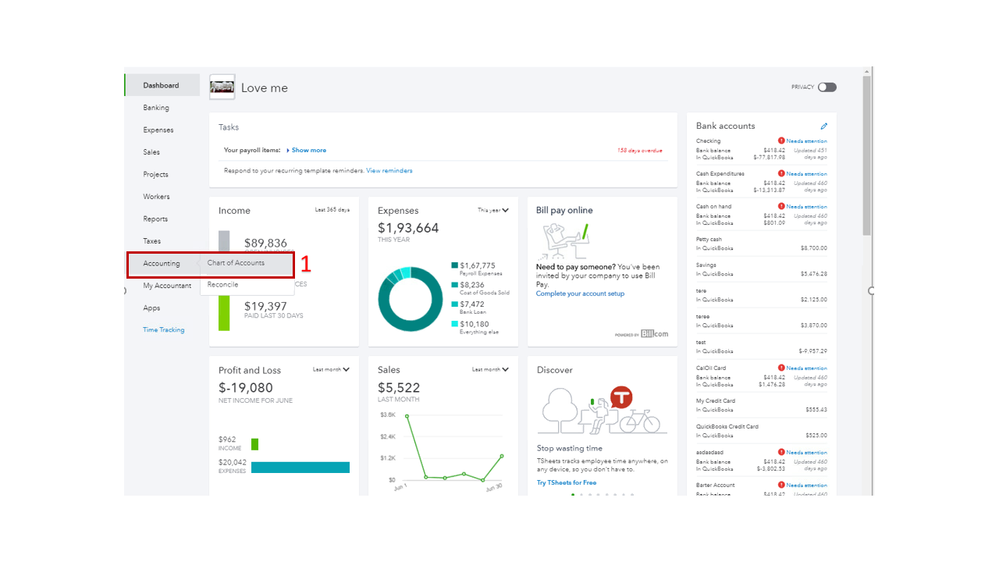Screen dimensions: 999x562
Task: Click the Everything else $10,180 legend swatch
Action: pyautogui.click(x=454, y=324)
